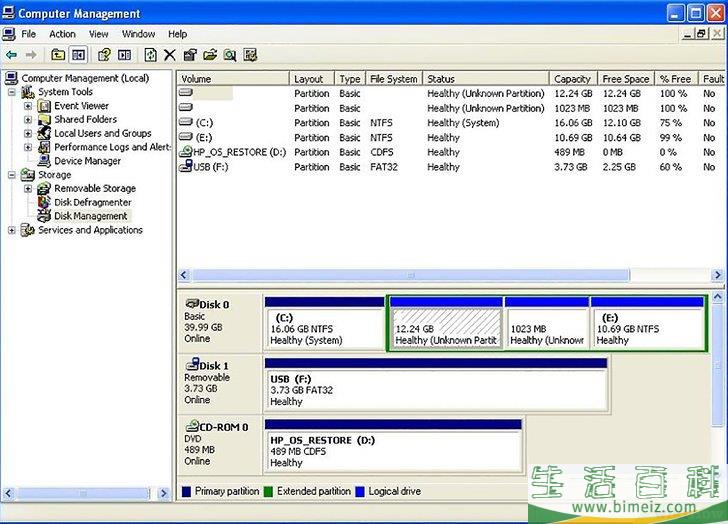Click the tree pane scroll right arrow
Screen dimensions: 728x524
coord(163,493)
